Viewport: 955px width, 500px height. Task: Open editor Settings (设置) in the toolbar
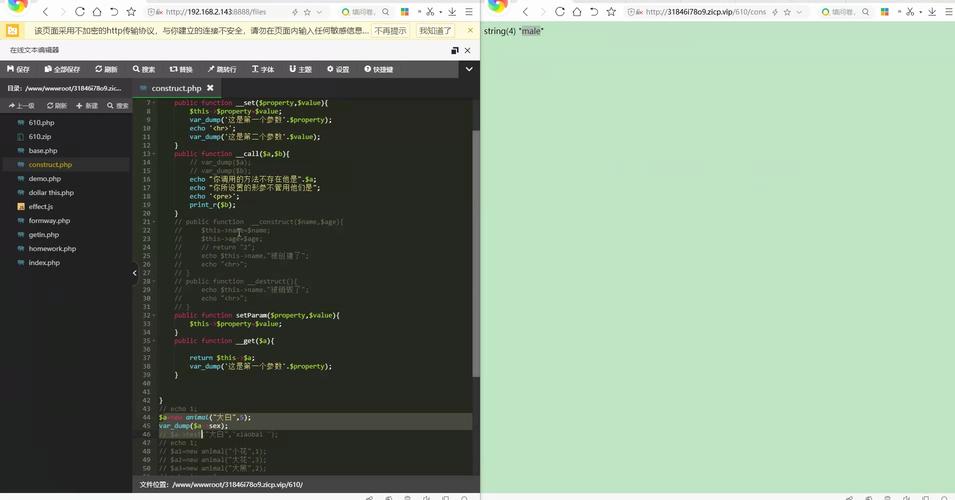click(338, 69)
